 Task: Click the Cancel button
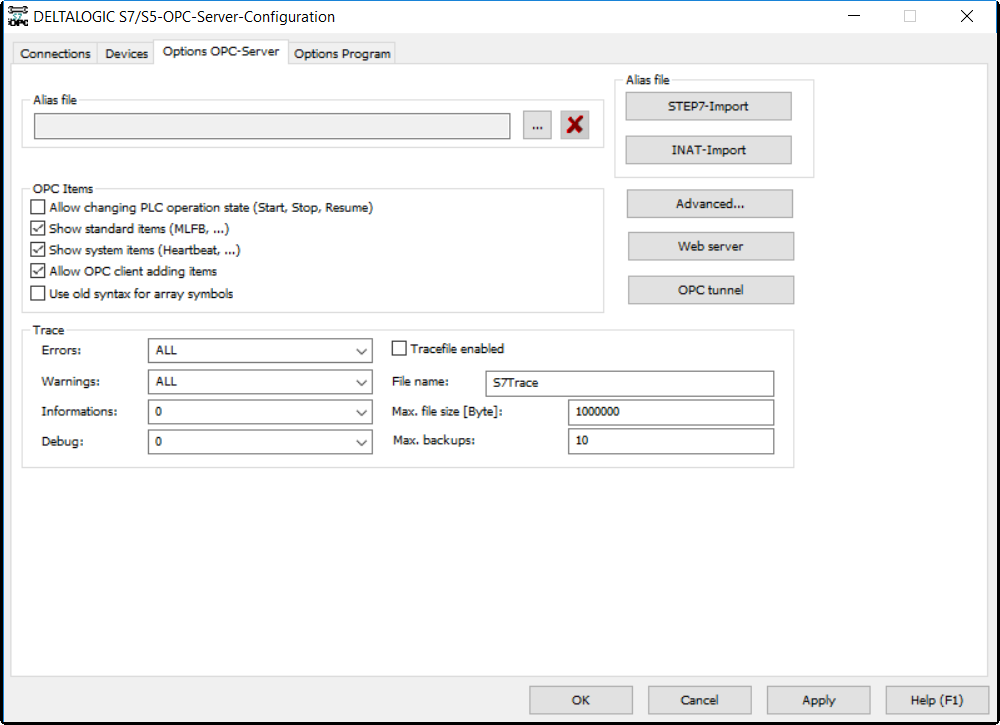pyautogui.click(x=700, y=700)
